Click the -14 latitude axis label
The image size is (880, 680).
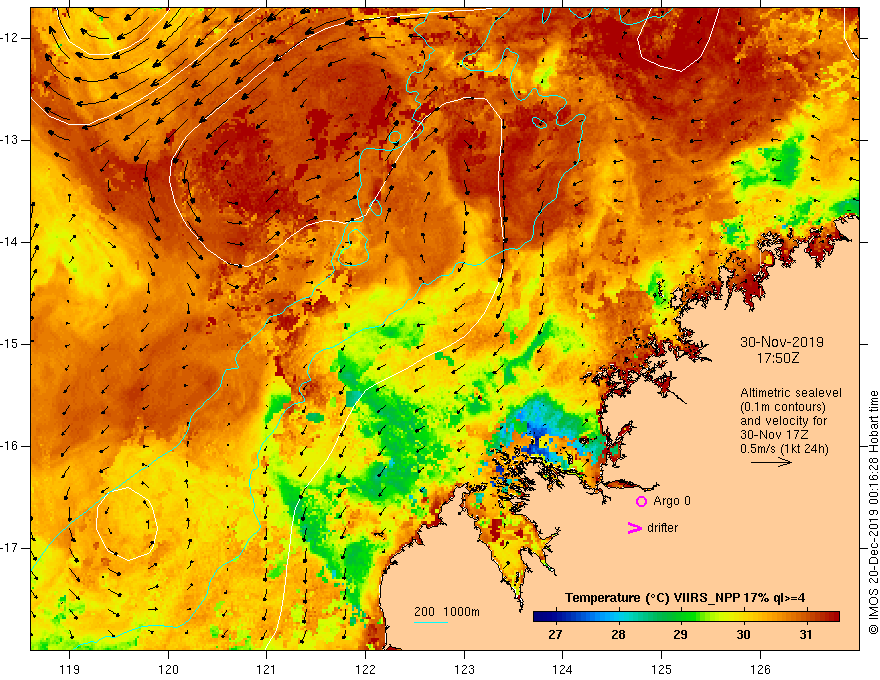(9, 242)
